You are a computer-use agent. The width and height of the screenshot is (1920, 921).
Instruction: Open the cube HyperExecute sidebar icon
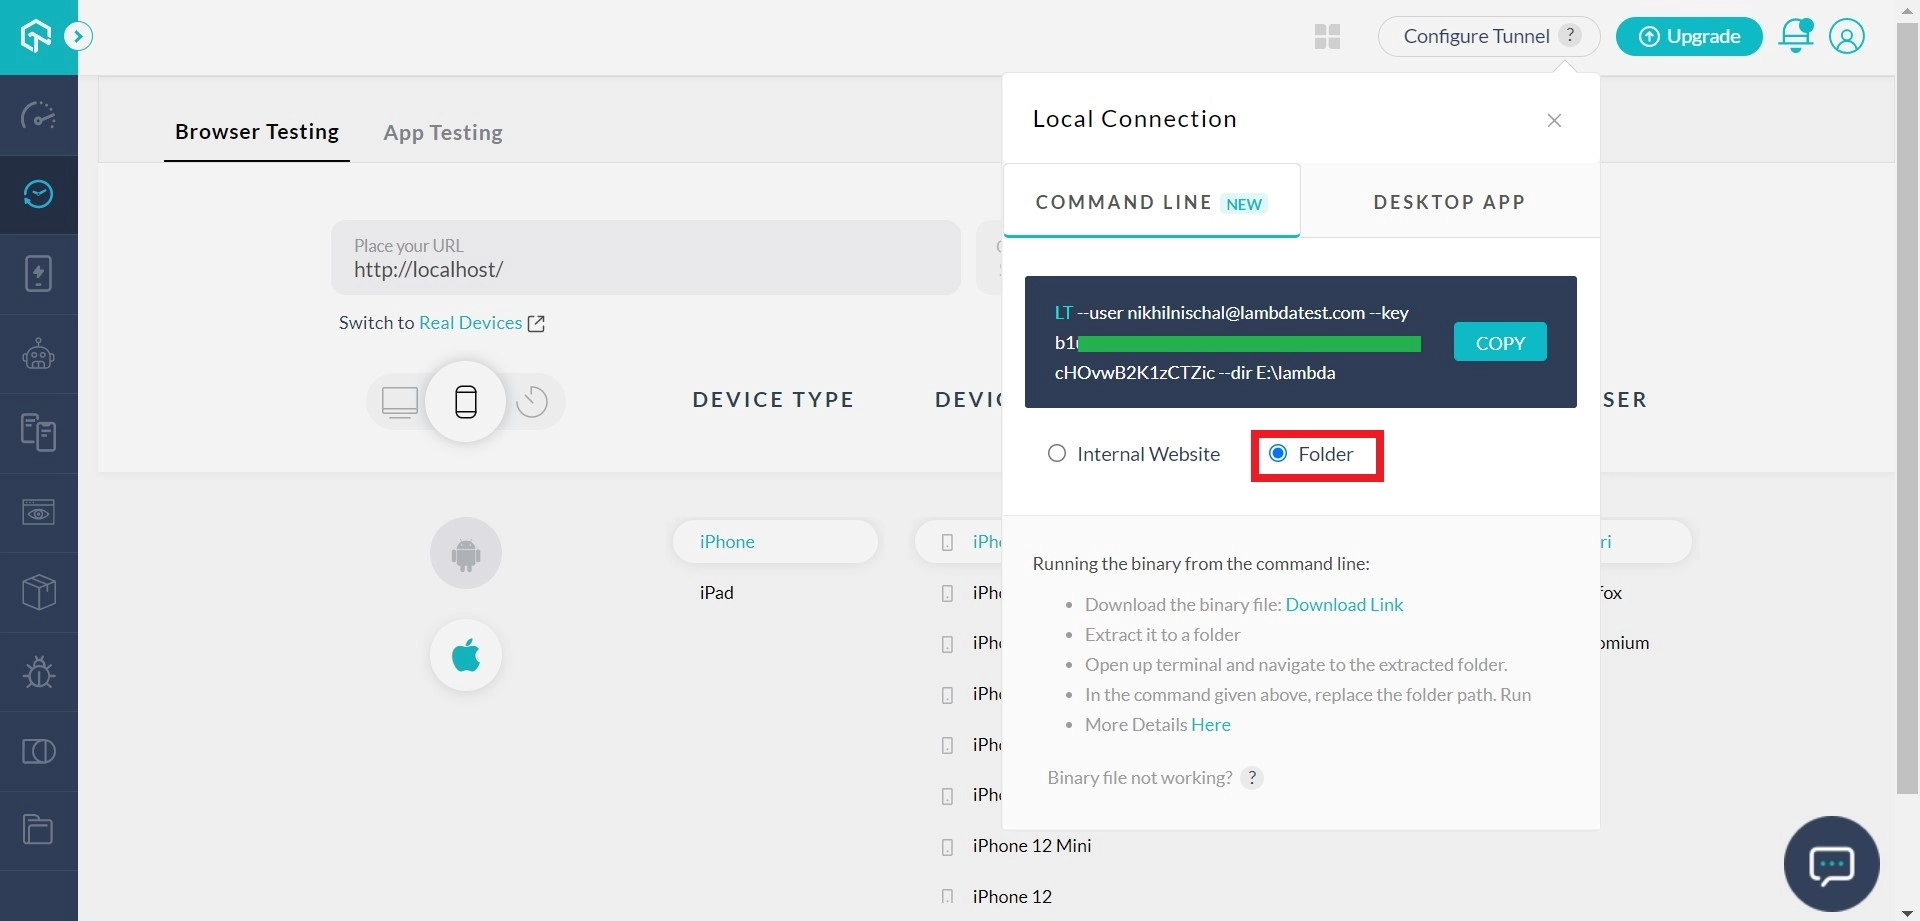38,592
